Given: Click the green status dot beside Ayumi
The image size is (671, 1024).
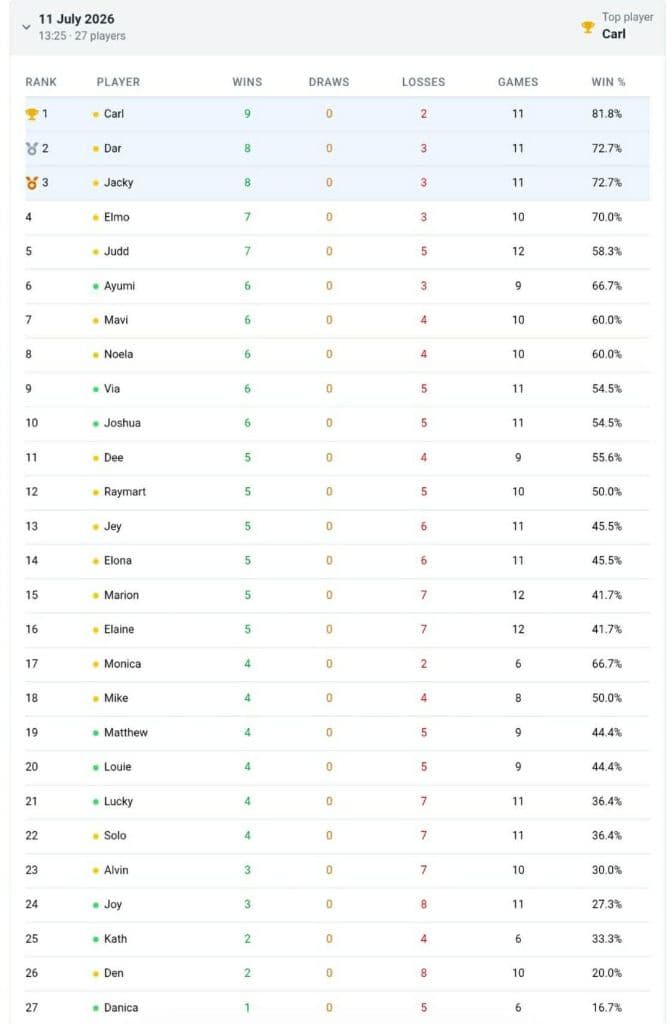Looking at the screenshot, I should point(96,286).
